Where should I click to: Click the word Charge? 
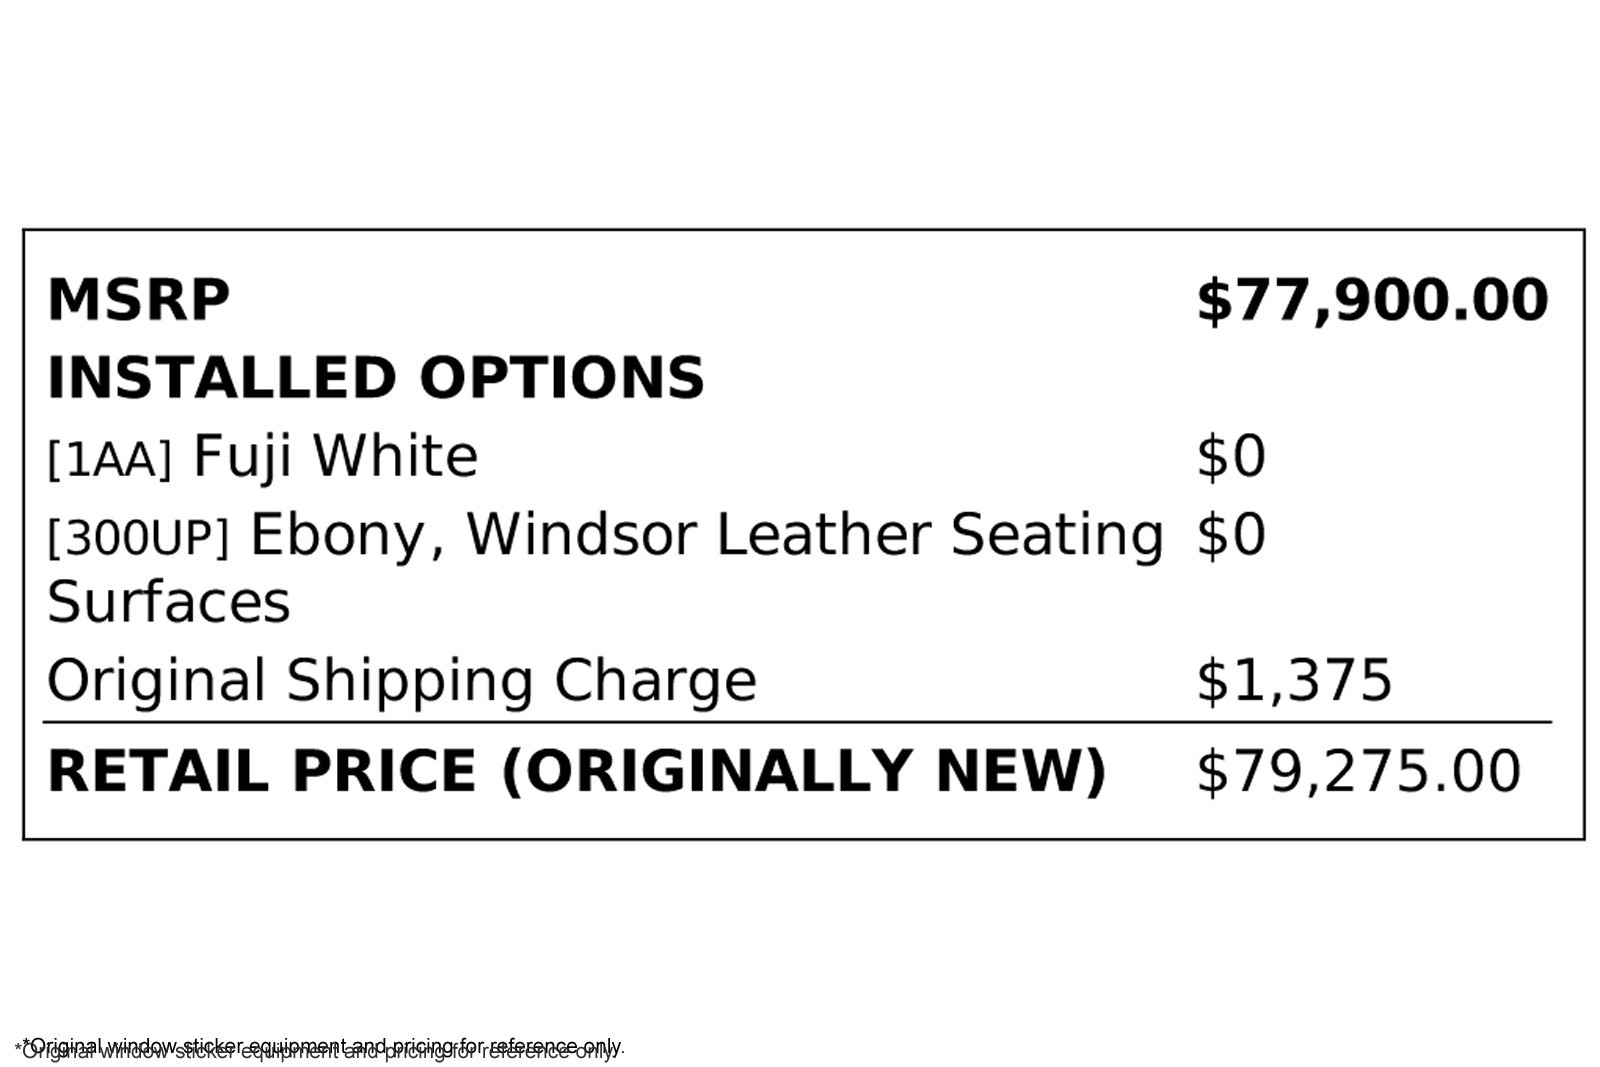(655, 681)
